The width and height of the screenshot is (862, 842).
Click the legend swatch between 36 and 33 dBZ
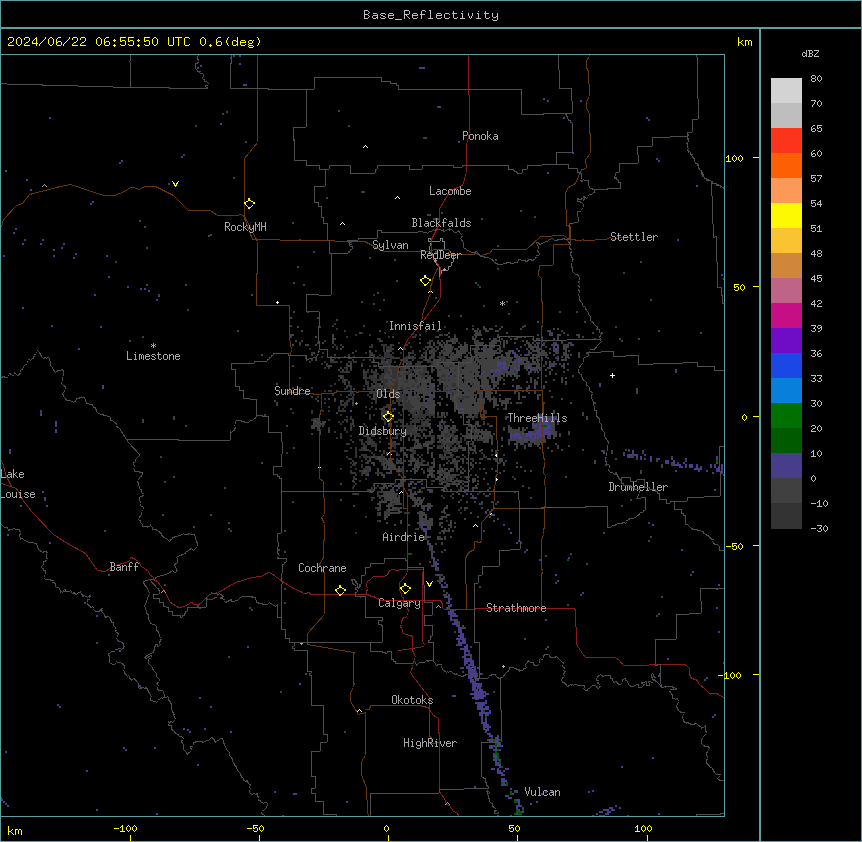(x=786, y=365)
